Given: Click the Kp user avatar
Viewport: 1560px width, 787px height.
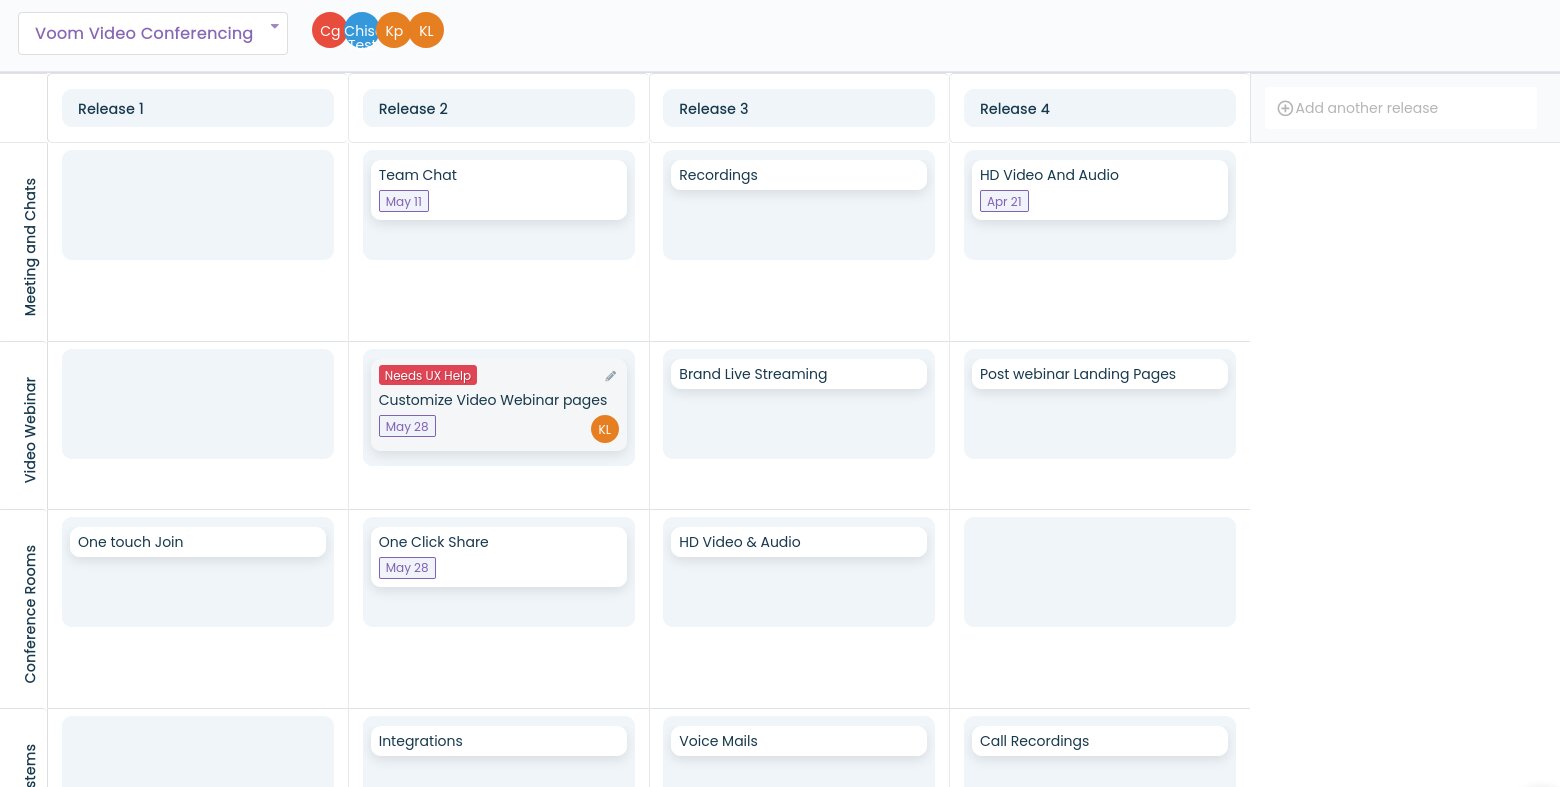Looking at the screenshot, I should click(x=394, y=31).
